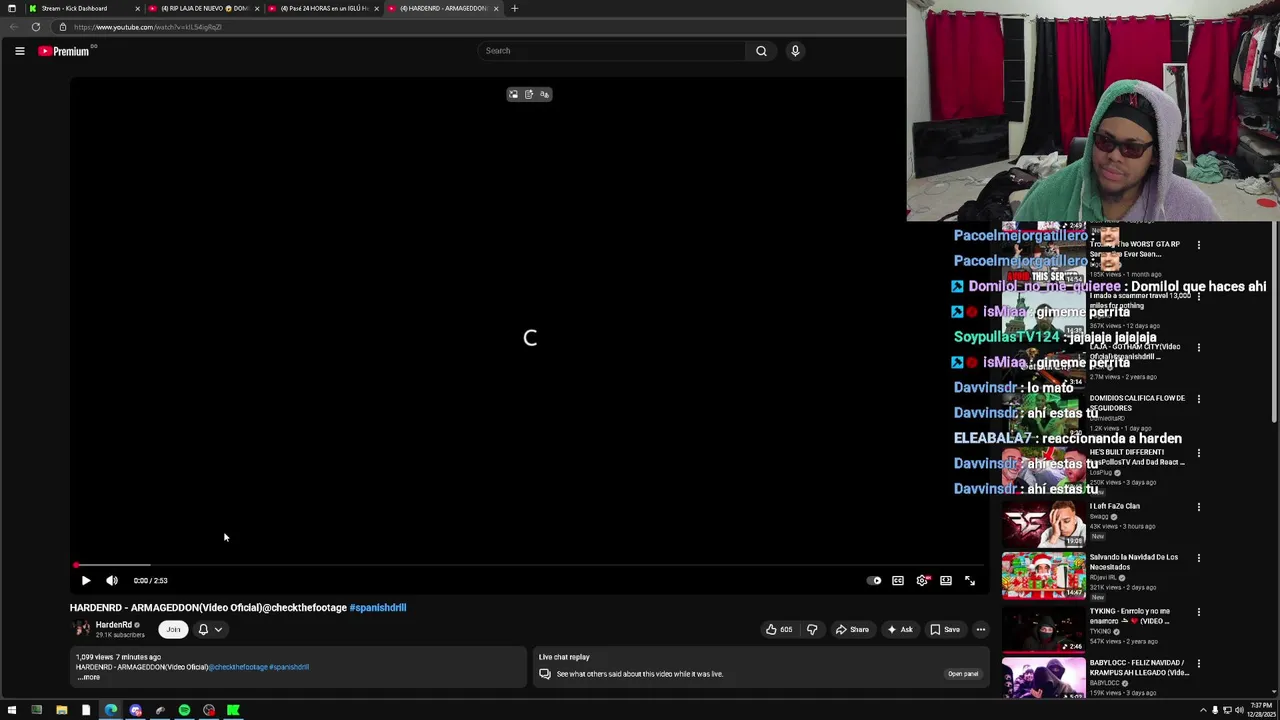Open TYKING - Enrrolo y no me enamoro thumbnail
This screenshot has height=720, width=1280.
click(x=1044, y=630)
